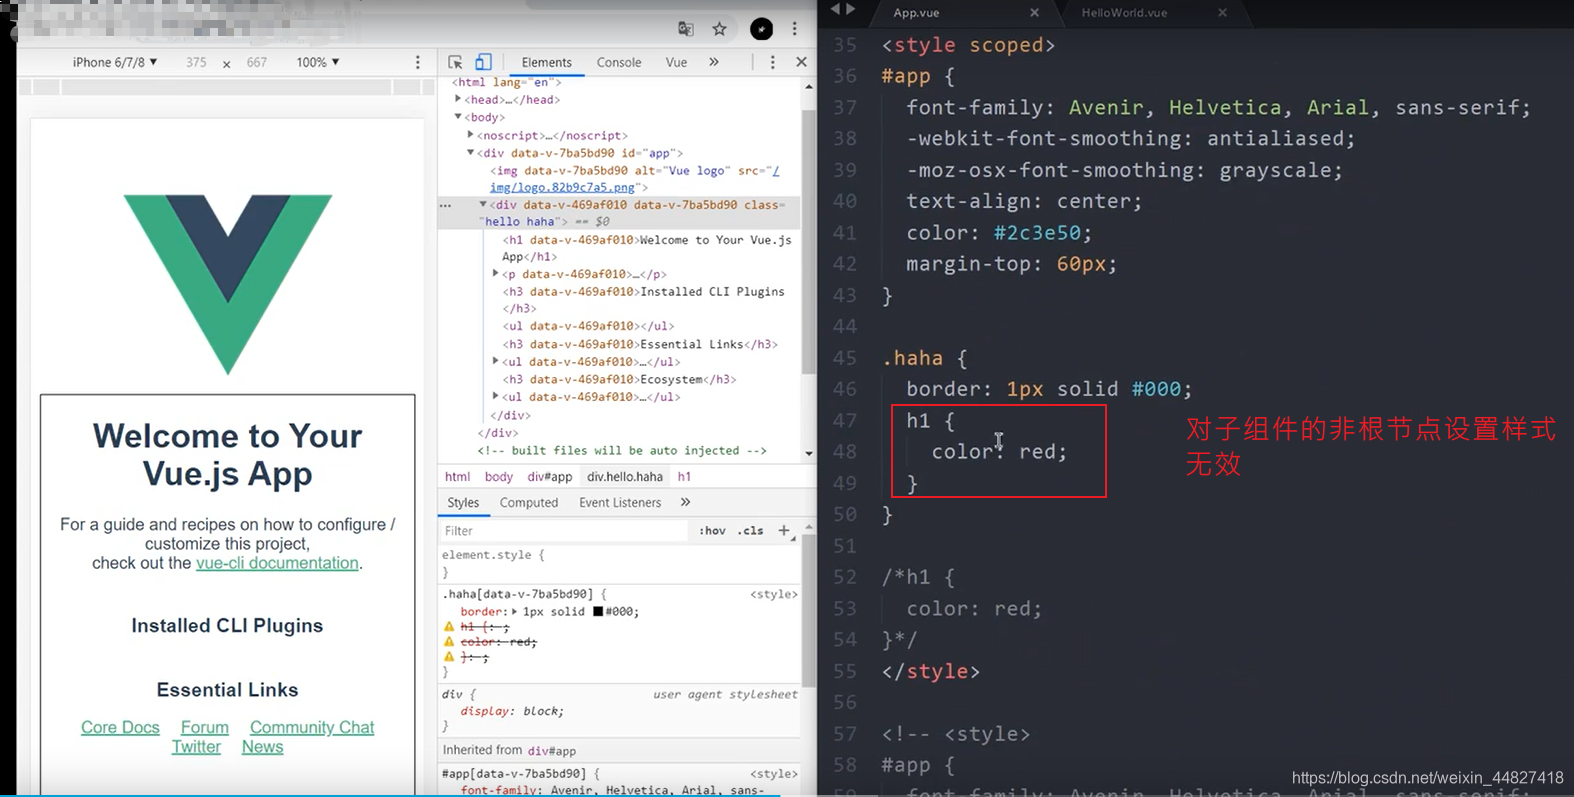The height and width of the screenshot is (797, 1574).
Task: Expand the border shorthand property triangle
Action: (514, 612)
